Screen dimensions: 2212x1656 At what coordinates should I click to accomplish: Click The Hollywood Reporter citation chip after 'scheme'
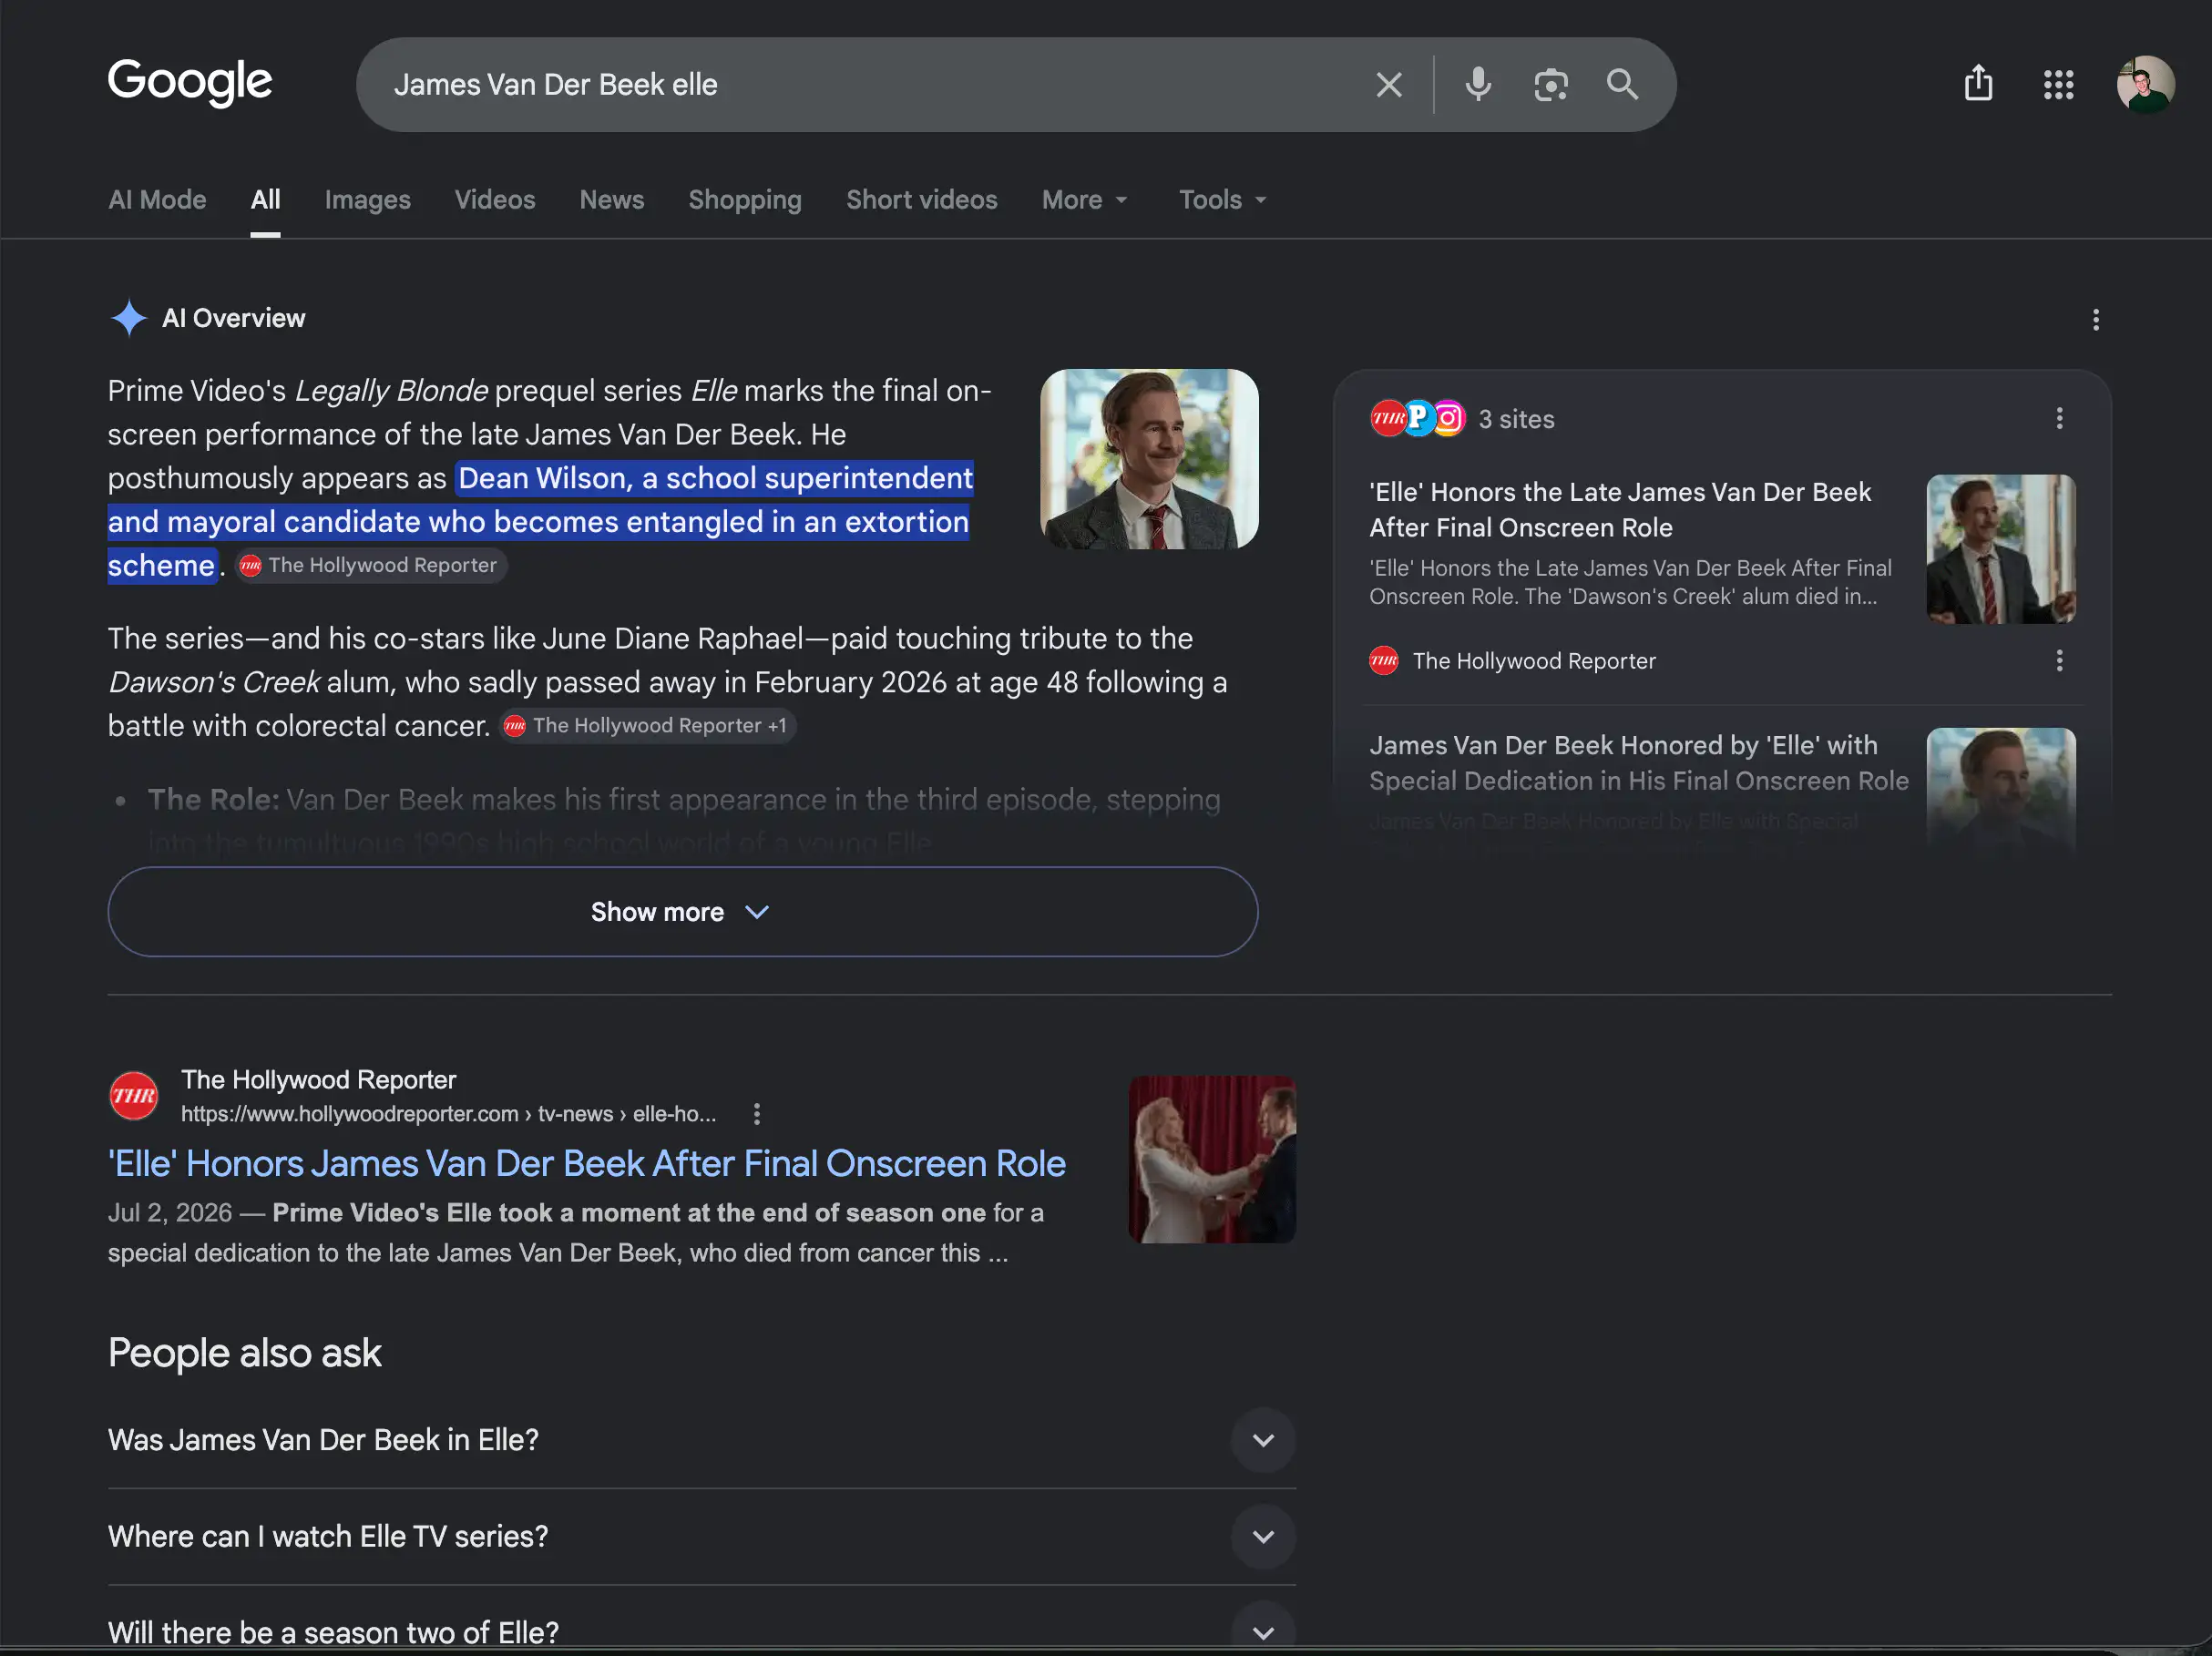tap(371, 566)
